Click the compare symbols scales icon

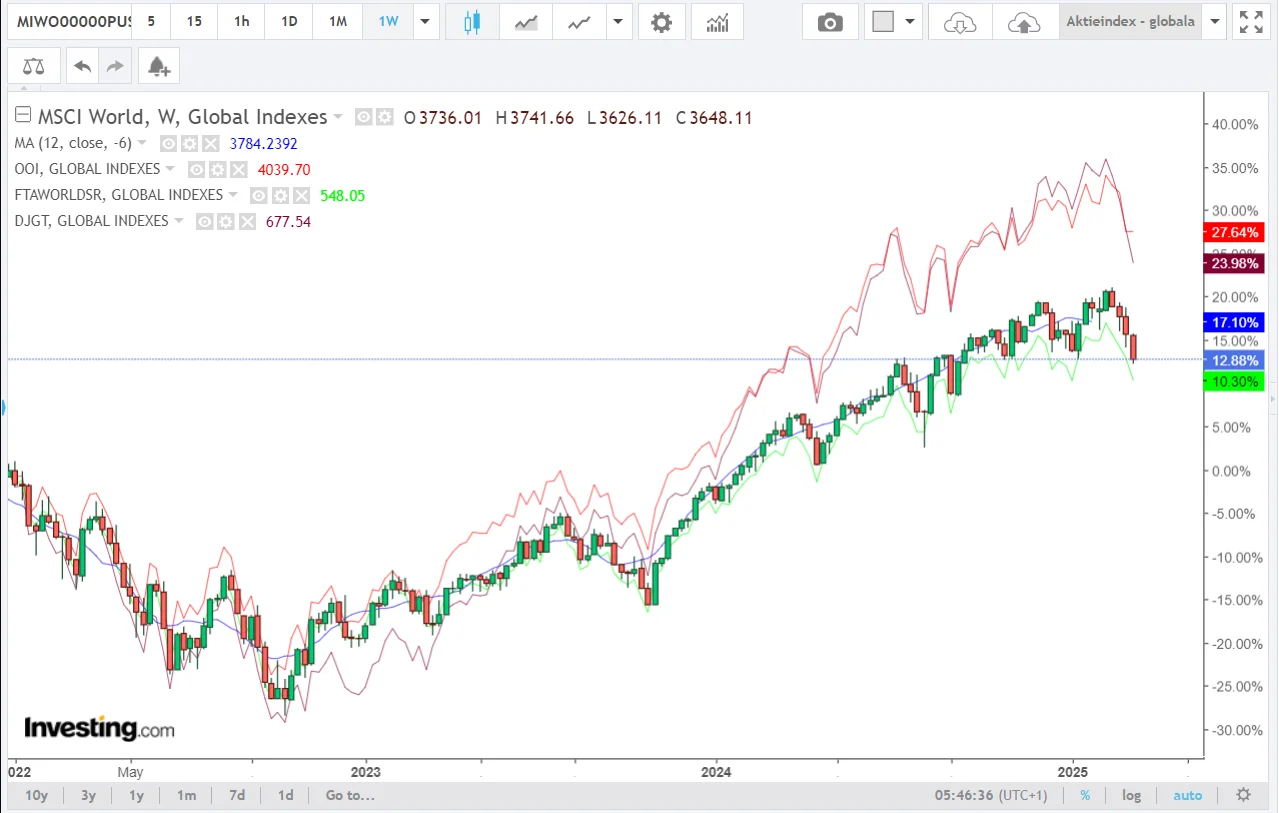pyautogui.click(x=34, y=66)
